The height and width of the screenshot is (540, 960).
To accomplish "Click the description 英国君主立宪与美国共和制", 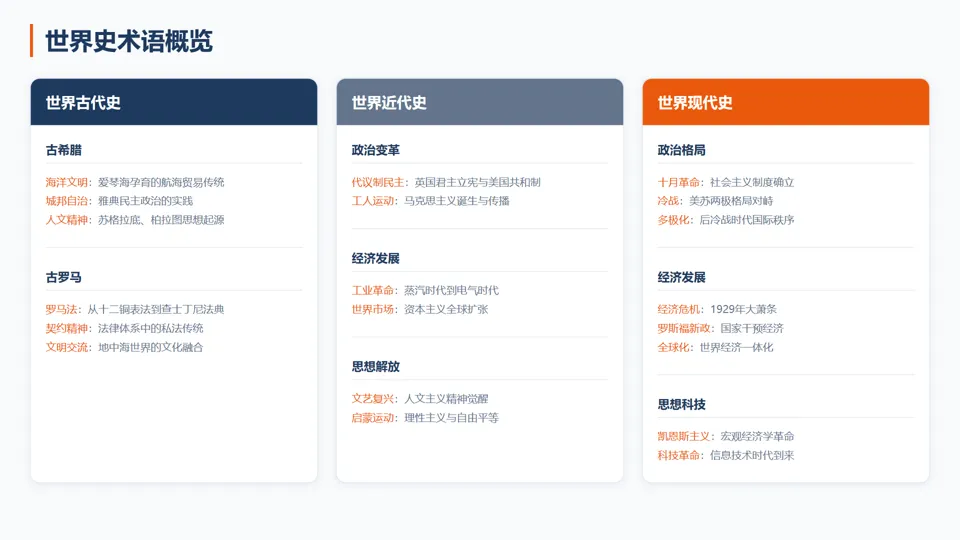I will pos(478,182).
